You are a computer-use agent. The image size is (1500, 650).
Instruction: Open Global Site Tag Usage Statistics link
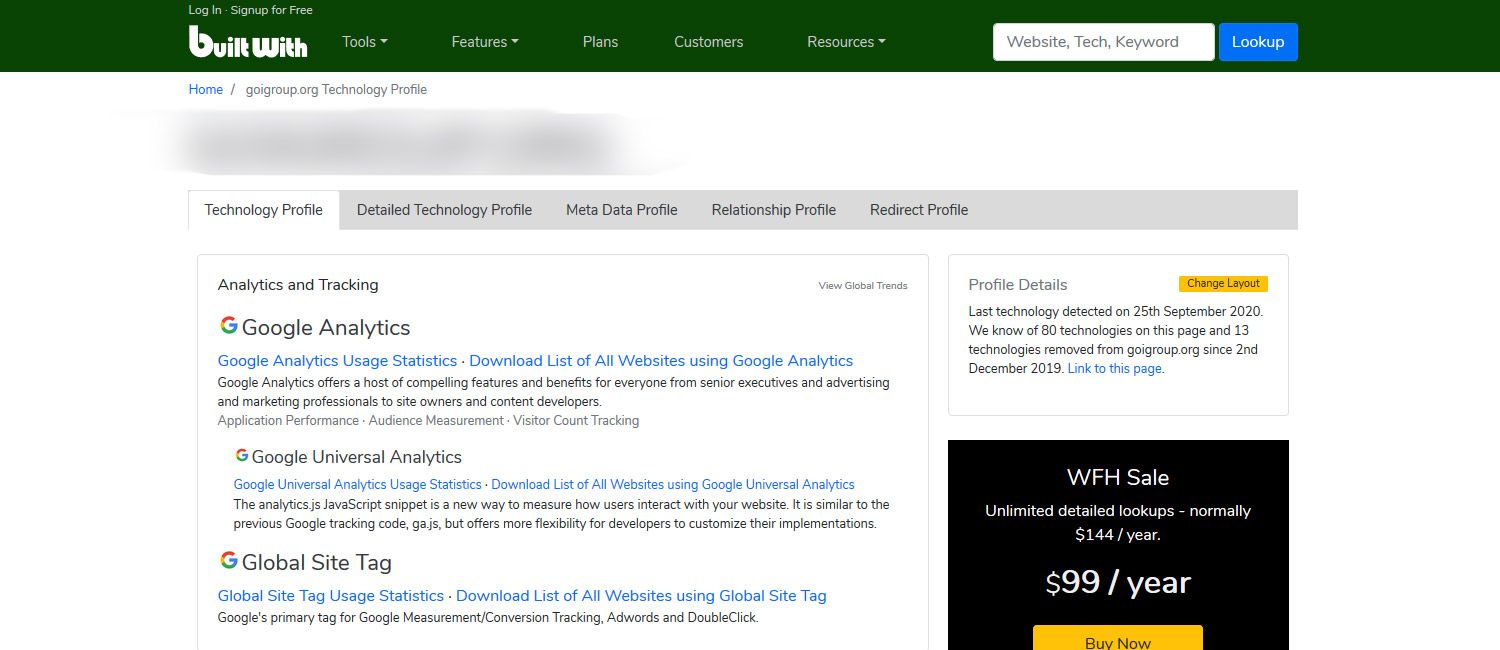point(331,596)
